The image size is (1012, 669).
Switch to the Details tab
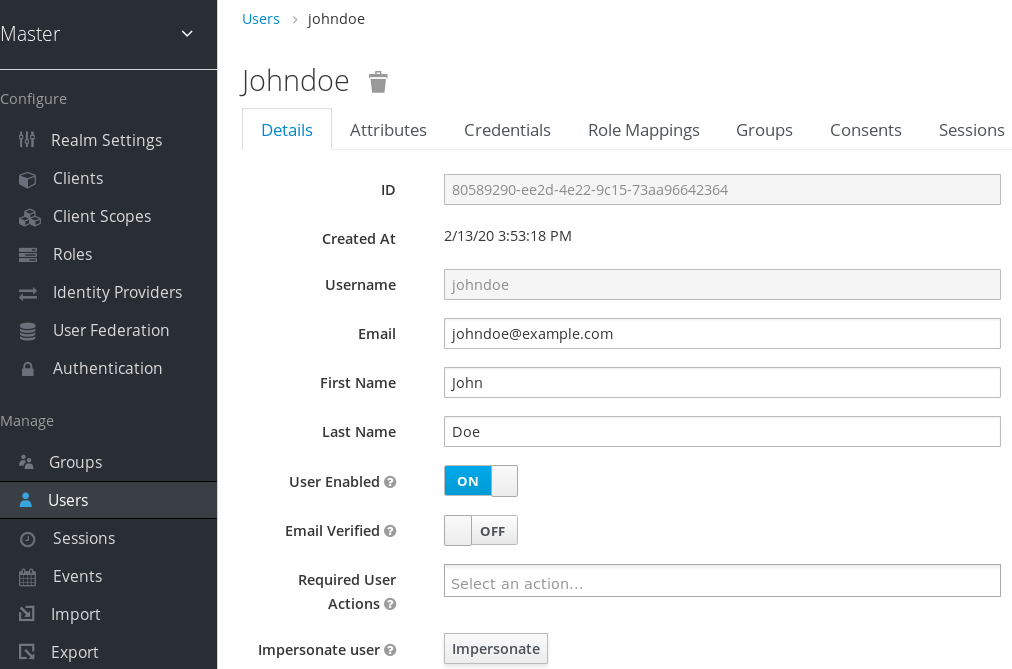[x=287, y=130]
